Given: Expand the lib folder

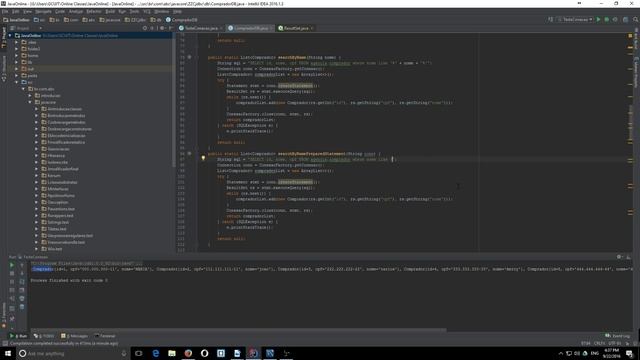Looking at the screenshot, I should click(17, 62).
